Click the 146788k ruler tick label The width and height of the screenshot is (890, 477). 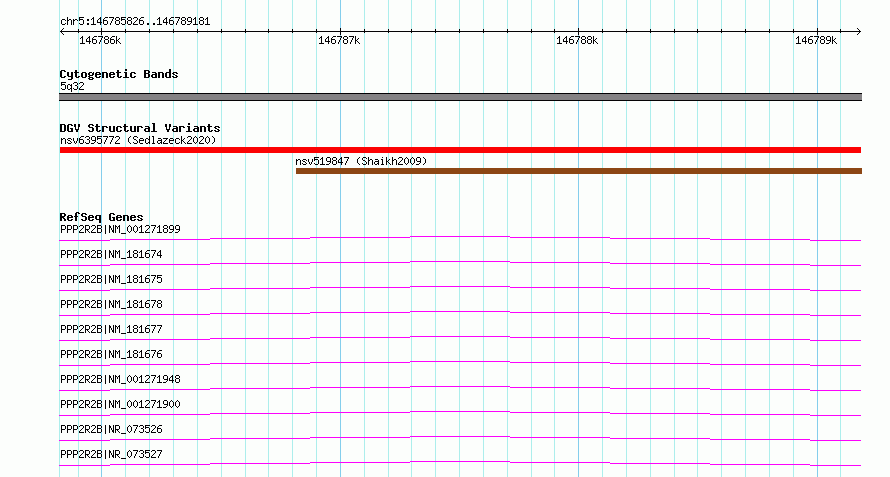tap(577, 41)
